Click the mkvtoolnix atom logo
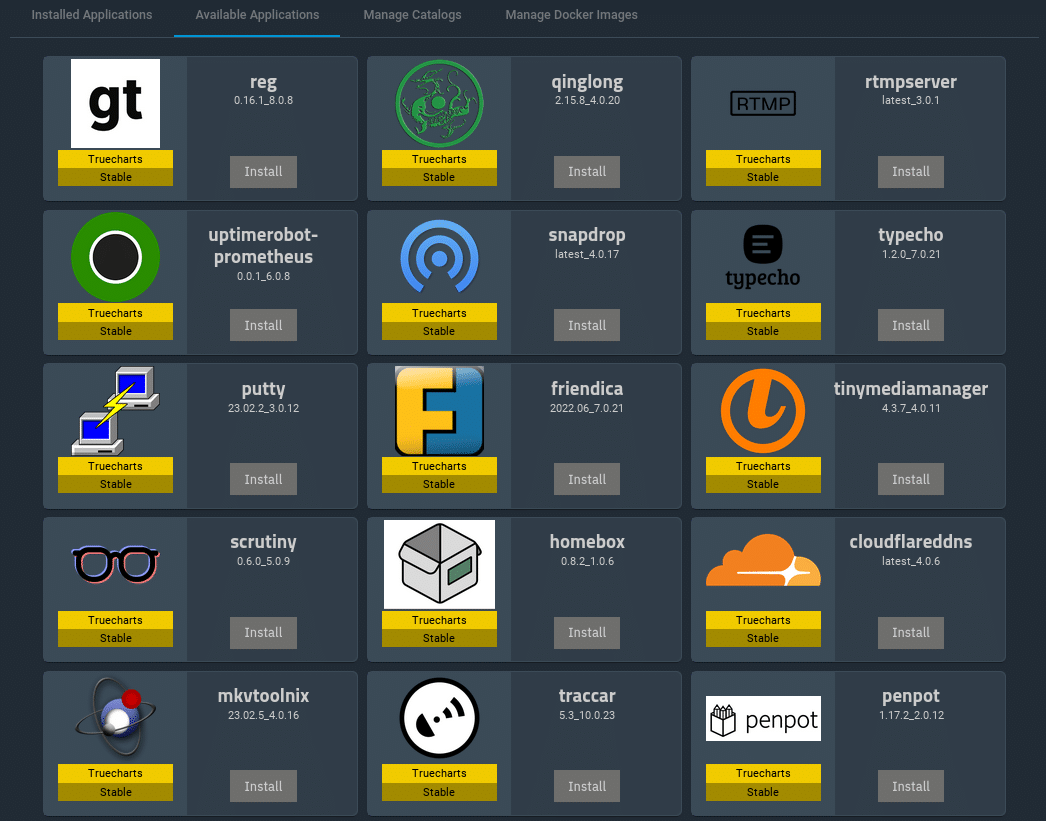This screenshot has height=821, width=1046. (x=115, y=717)
